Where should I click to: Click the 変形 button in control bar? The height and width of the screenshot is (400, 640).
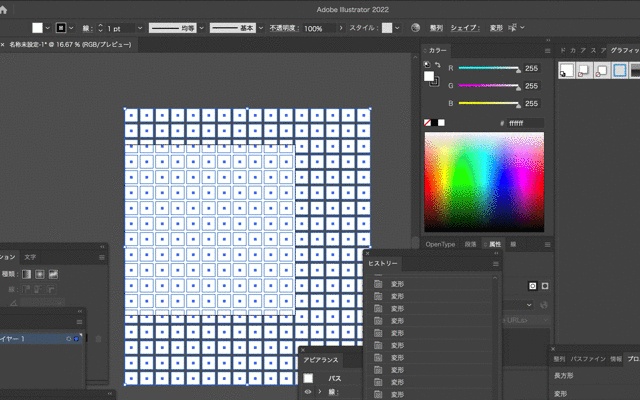pos(495,28)
